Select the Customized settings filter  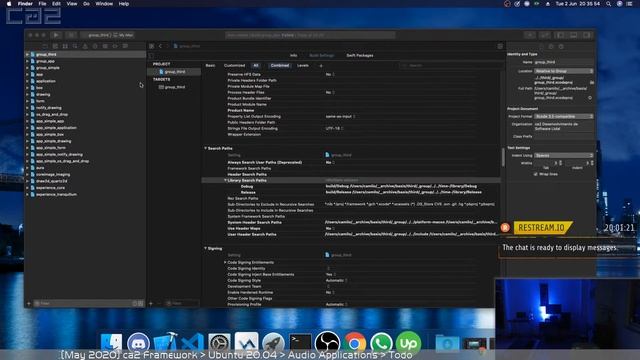click(x=234, y=65)
